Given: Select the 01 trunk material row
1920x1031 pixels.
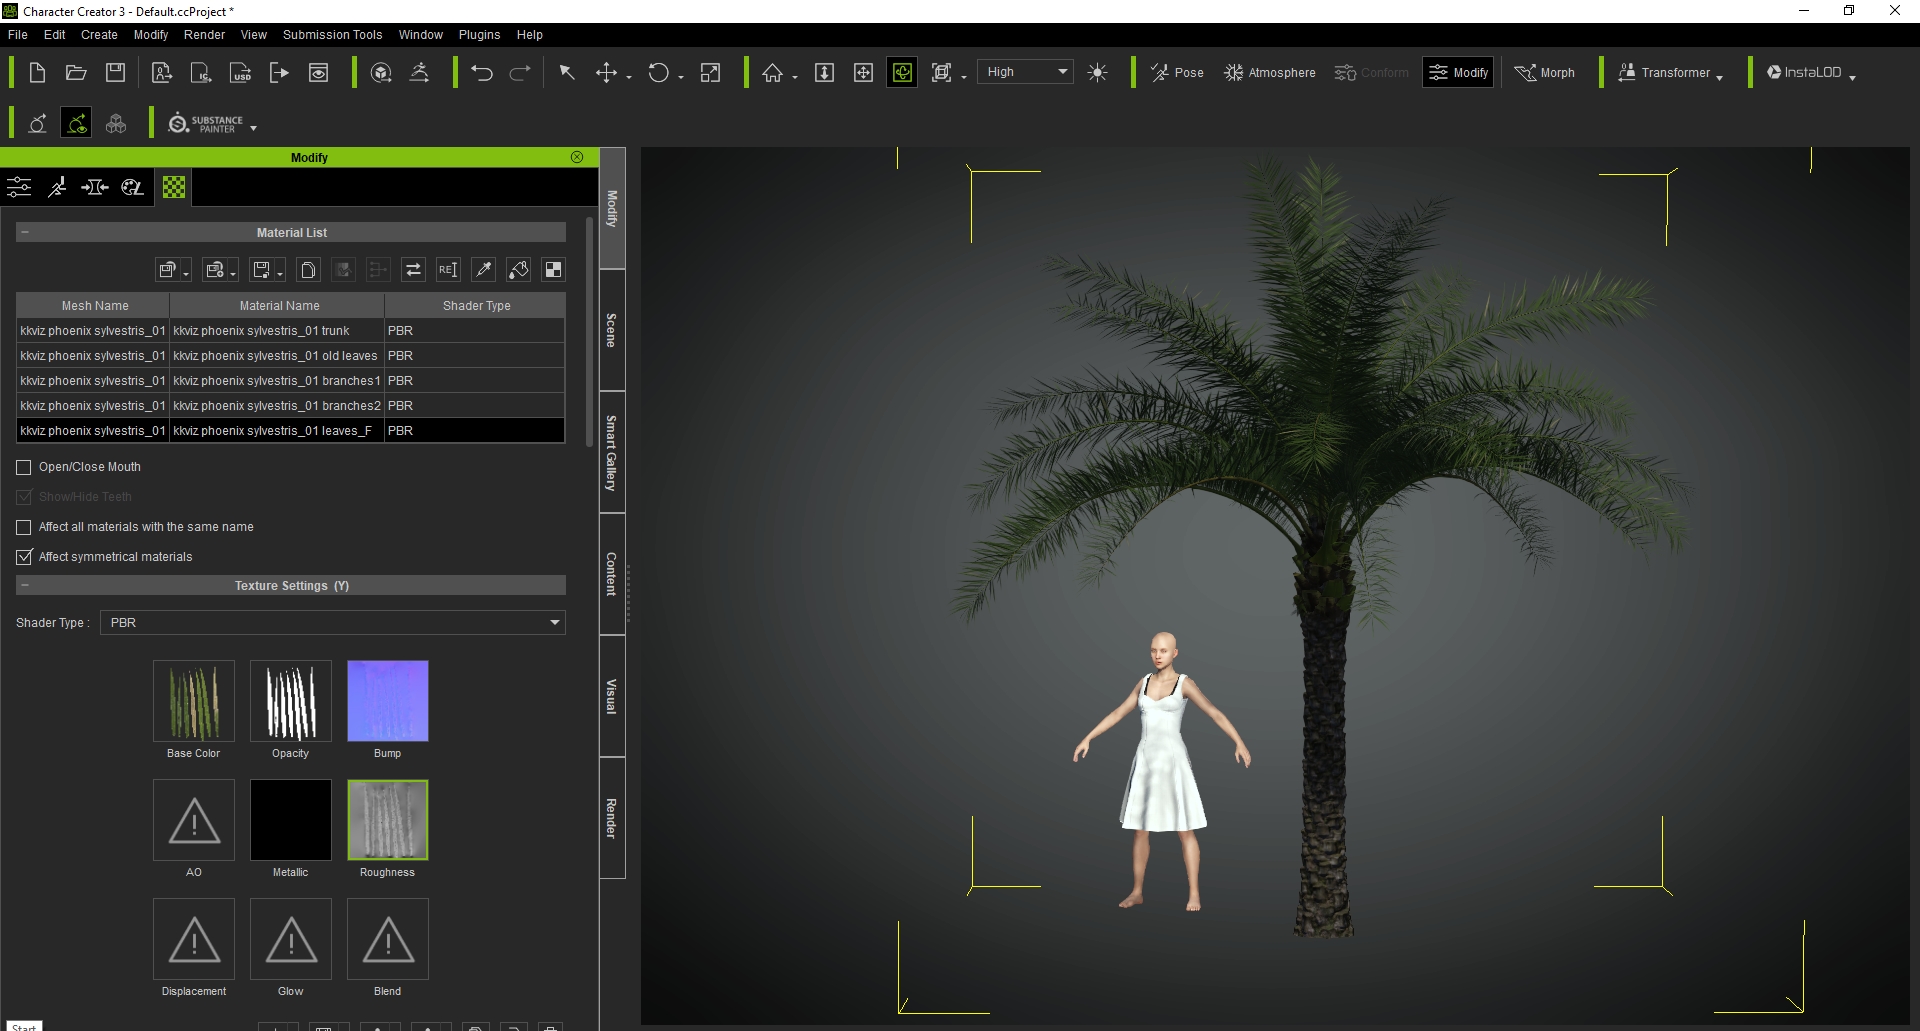Looking at the screenshot, I should [x=291, y=330].
